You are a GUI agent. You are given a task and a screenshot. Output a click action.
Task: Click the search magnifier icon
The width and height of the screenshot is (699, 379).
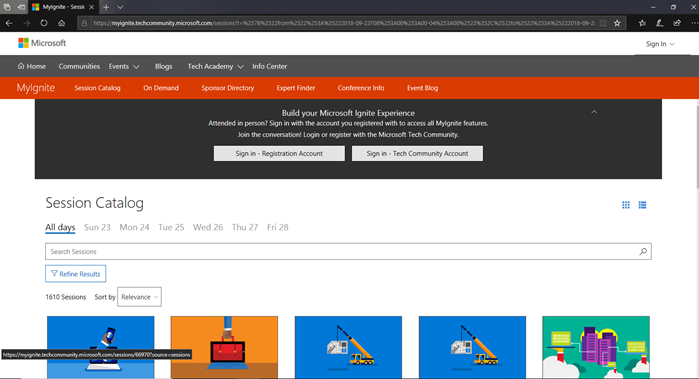[x=643, y=251]
